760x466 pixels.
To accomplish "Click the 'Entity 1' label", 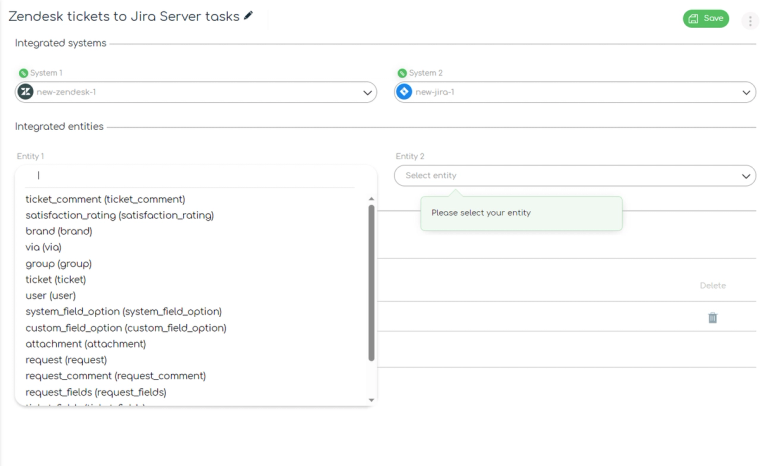I will tap(30, 156).
